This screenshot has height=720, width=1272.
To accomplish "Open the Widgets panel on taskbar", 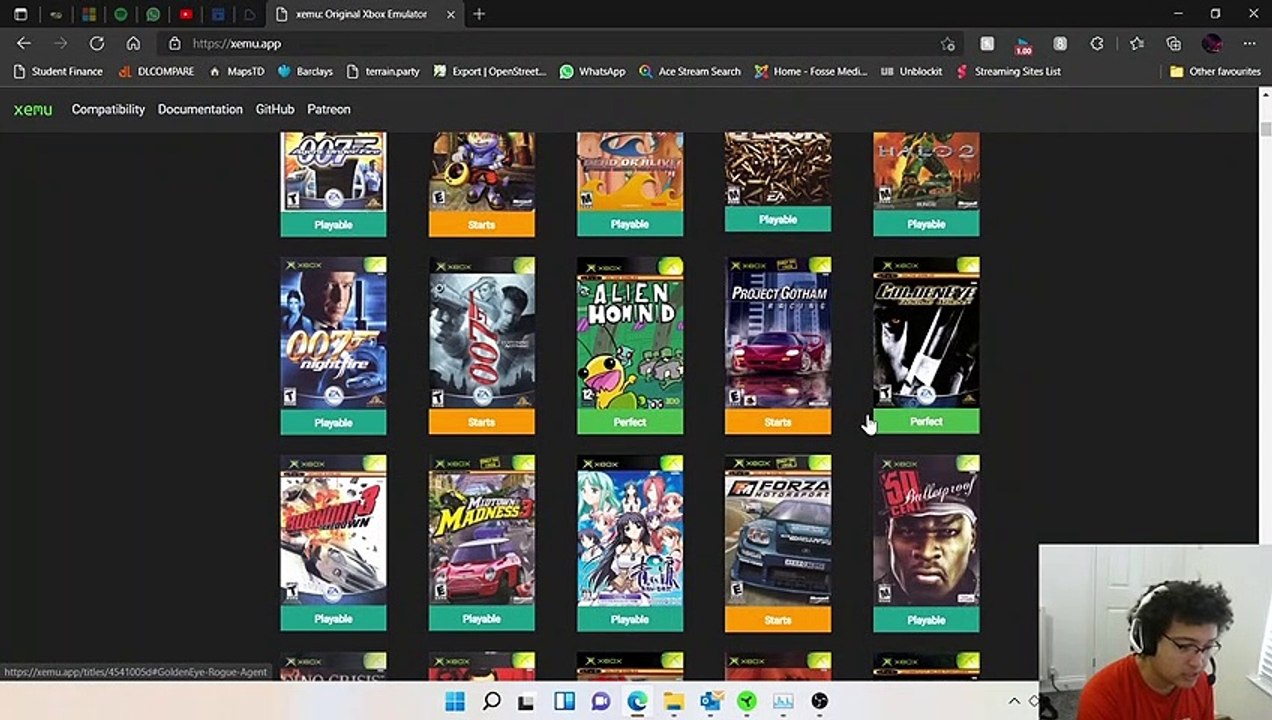I will 564,701.
